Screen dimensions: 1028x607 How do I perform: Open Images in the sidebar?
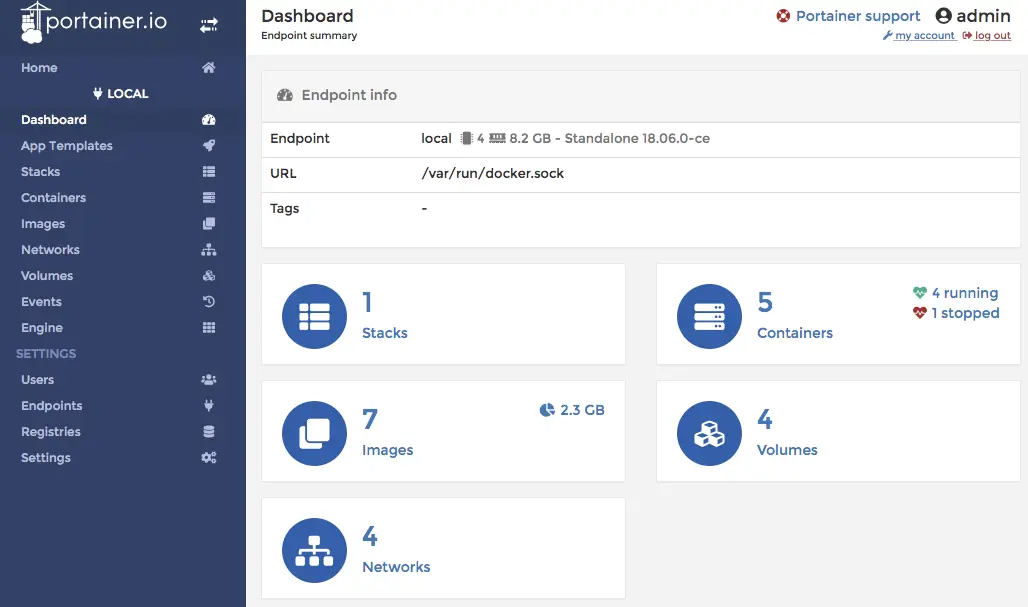point(43,224)
